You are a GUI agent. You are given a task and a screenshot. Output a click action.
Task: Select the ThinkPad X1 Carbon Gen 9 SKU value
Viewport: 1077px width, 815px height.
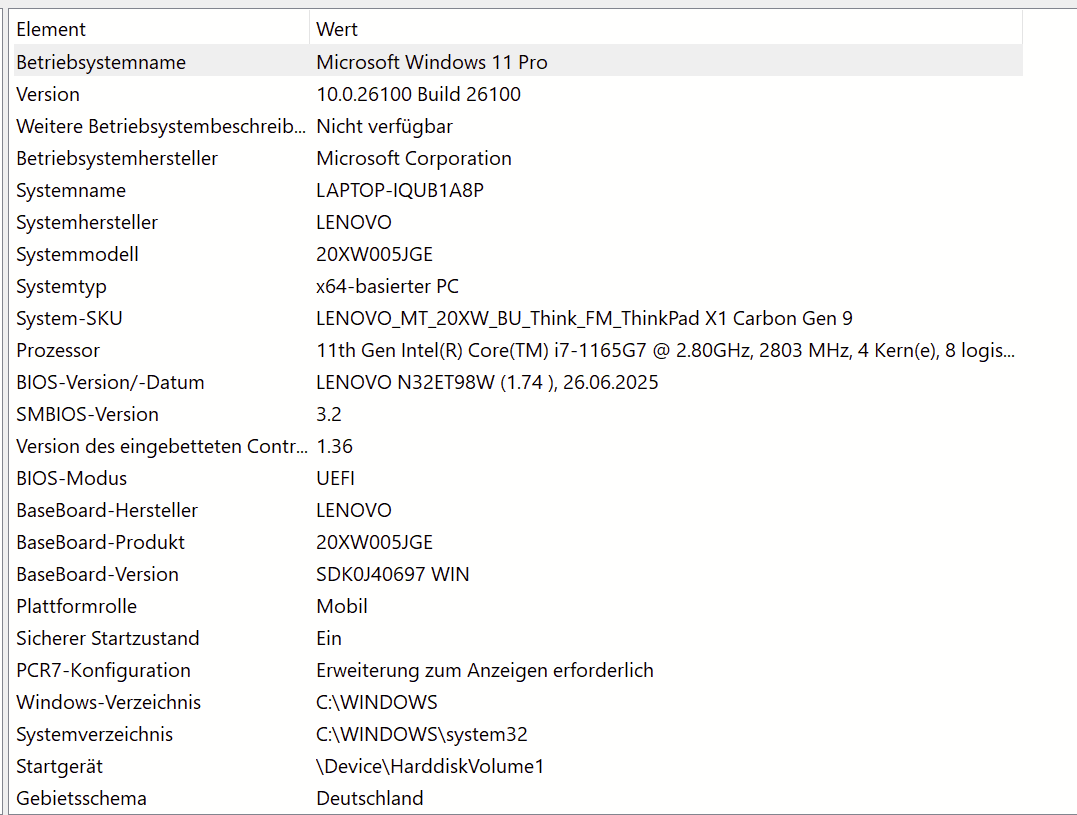585,319
